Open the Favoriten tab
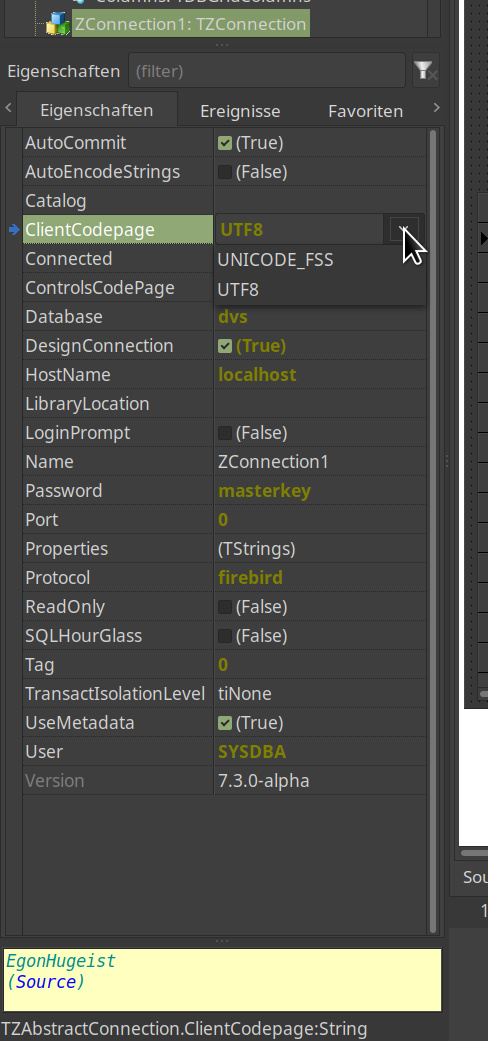The width and height of the screenshot is (488, 1041). (365, 111)
